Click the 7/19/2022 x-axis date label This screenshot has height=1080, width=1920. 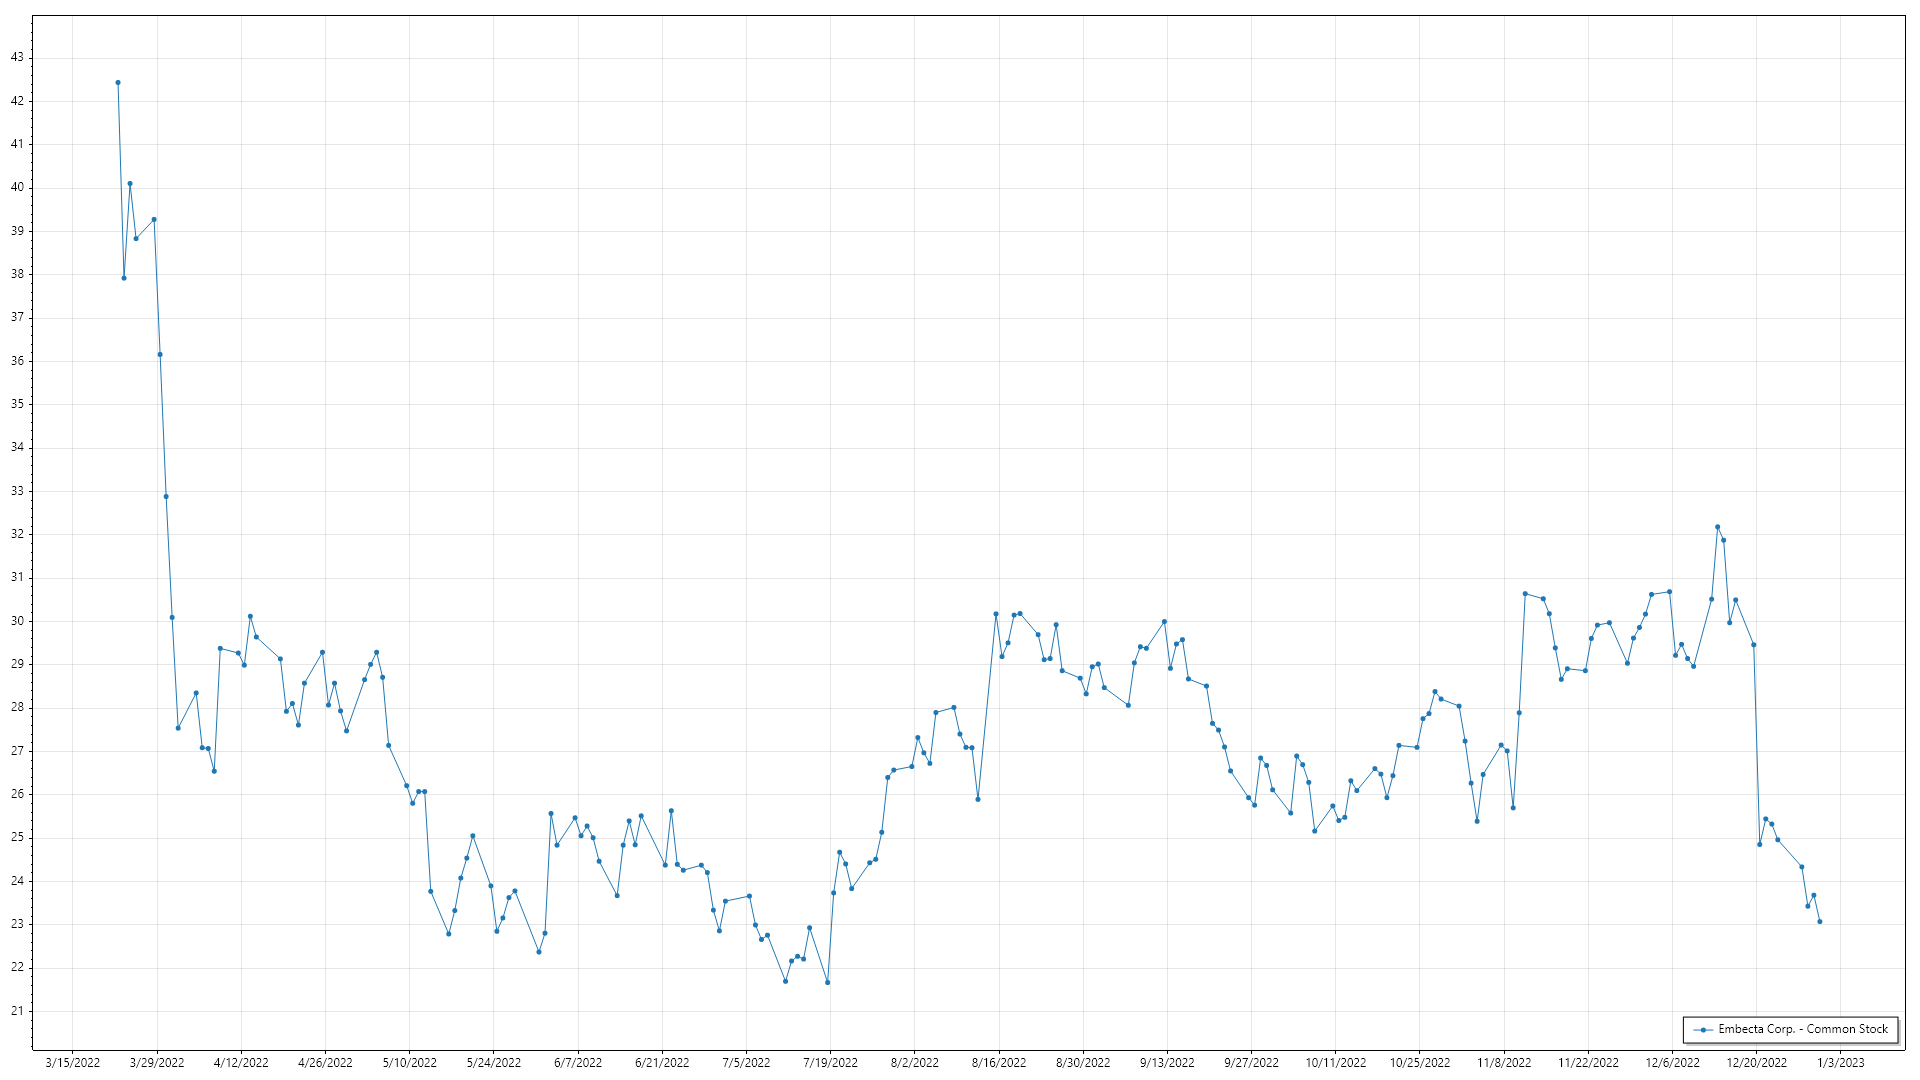click(830, 1063)
